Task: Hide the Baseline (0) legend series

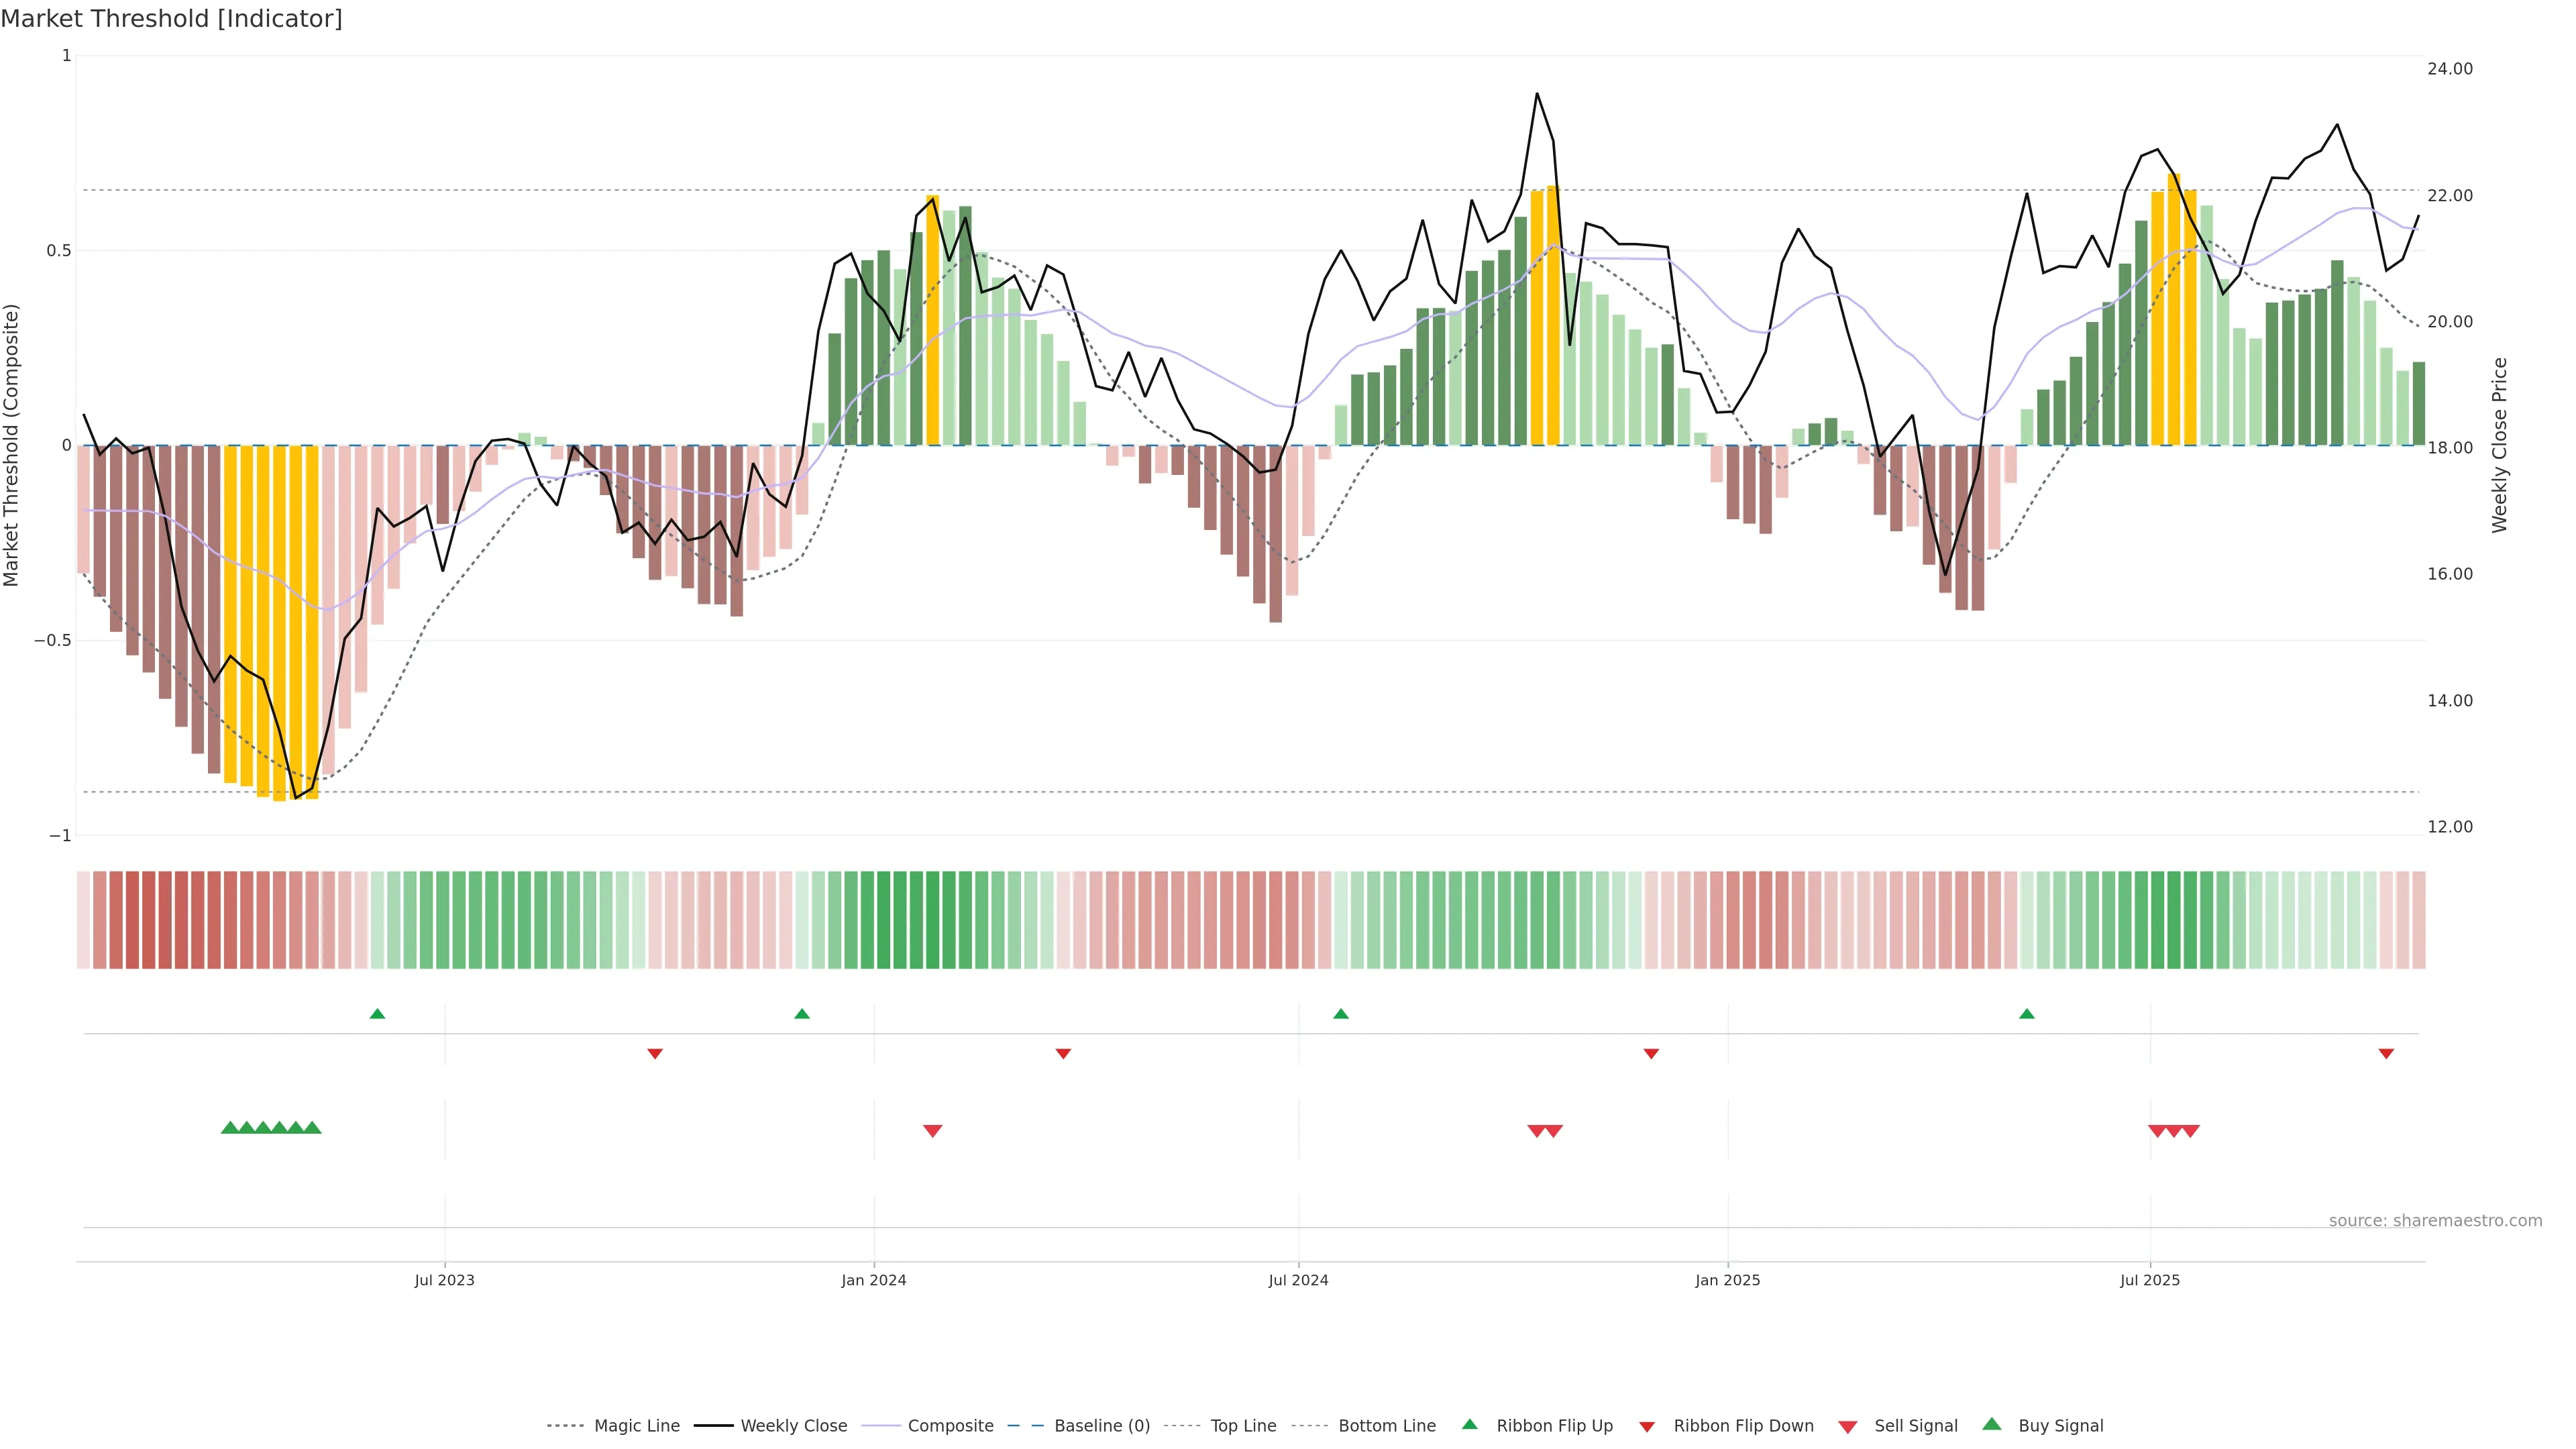Action: click(x=1101, y=1426)
